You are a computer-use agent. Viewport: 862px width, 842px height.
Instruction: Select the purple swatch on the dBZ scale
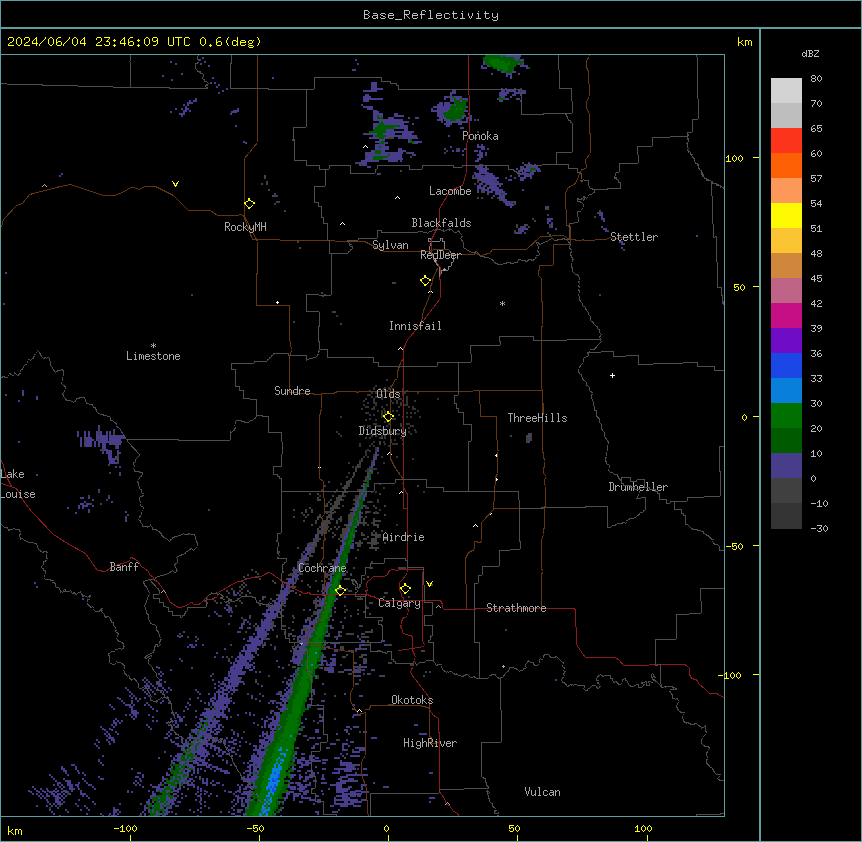click(786, 341)
